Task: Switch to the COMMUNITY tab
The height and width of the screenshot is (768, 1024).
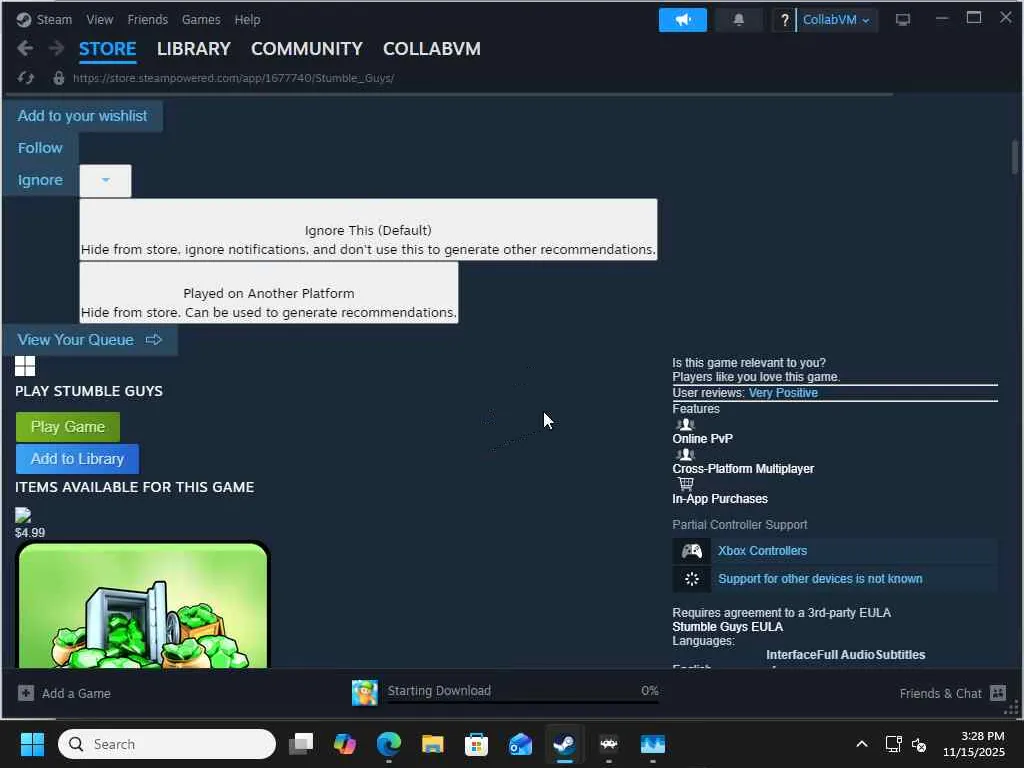Action: click(x=306, y=49)
